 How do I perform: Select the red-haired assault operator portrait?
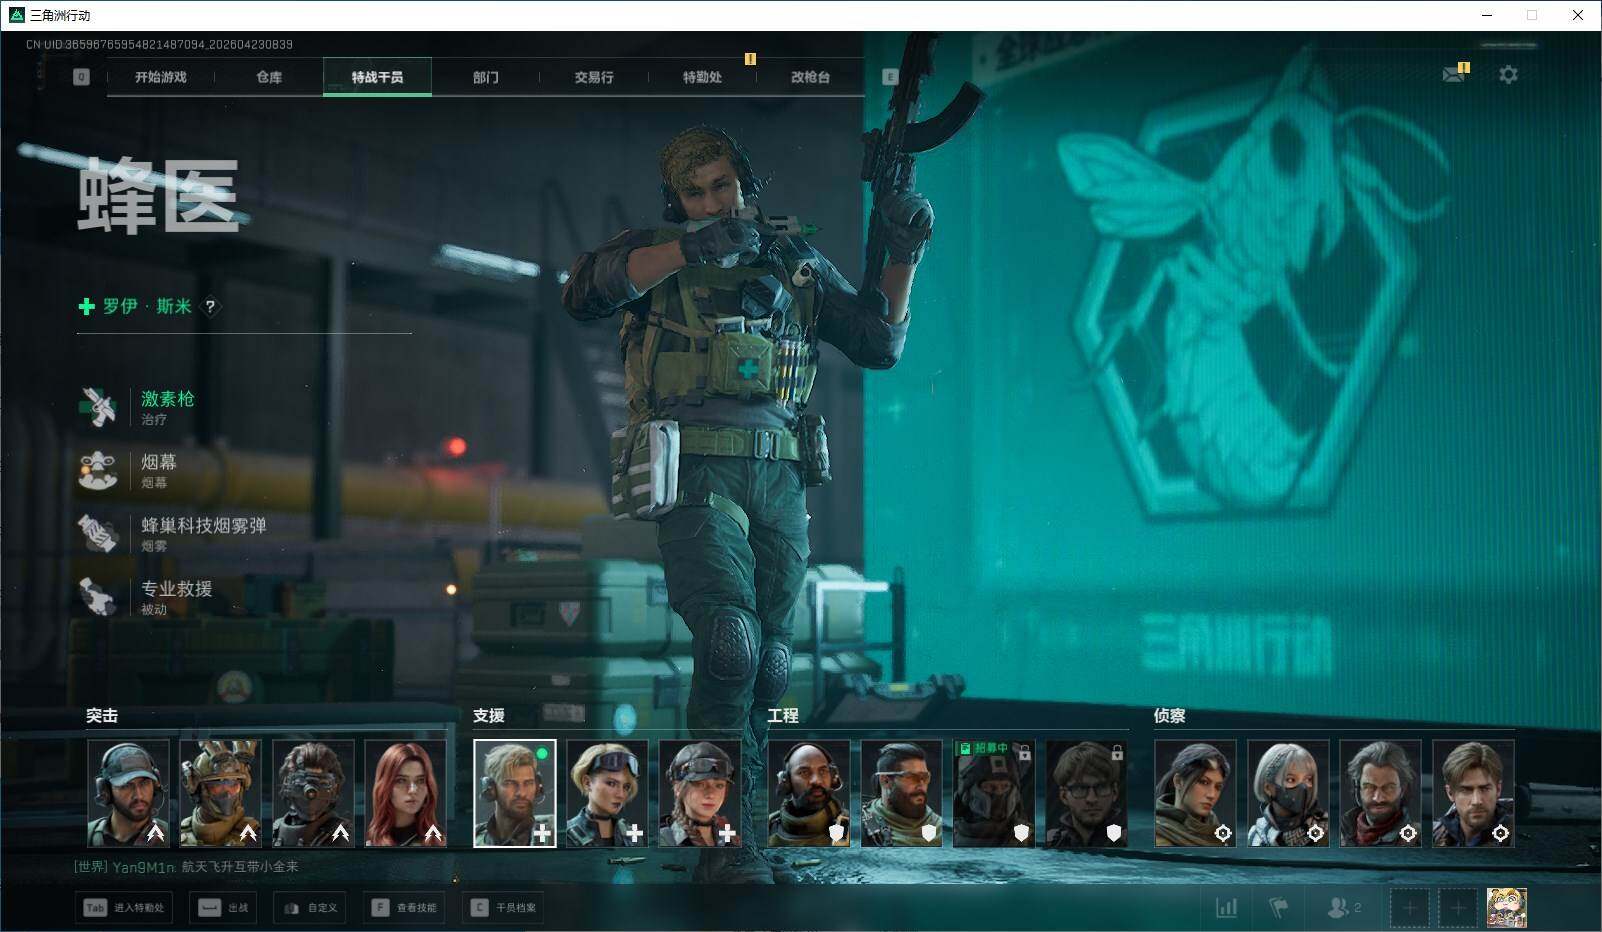coord(405,794)
